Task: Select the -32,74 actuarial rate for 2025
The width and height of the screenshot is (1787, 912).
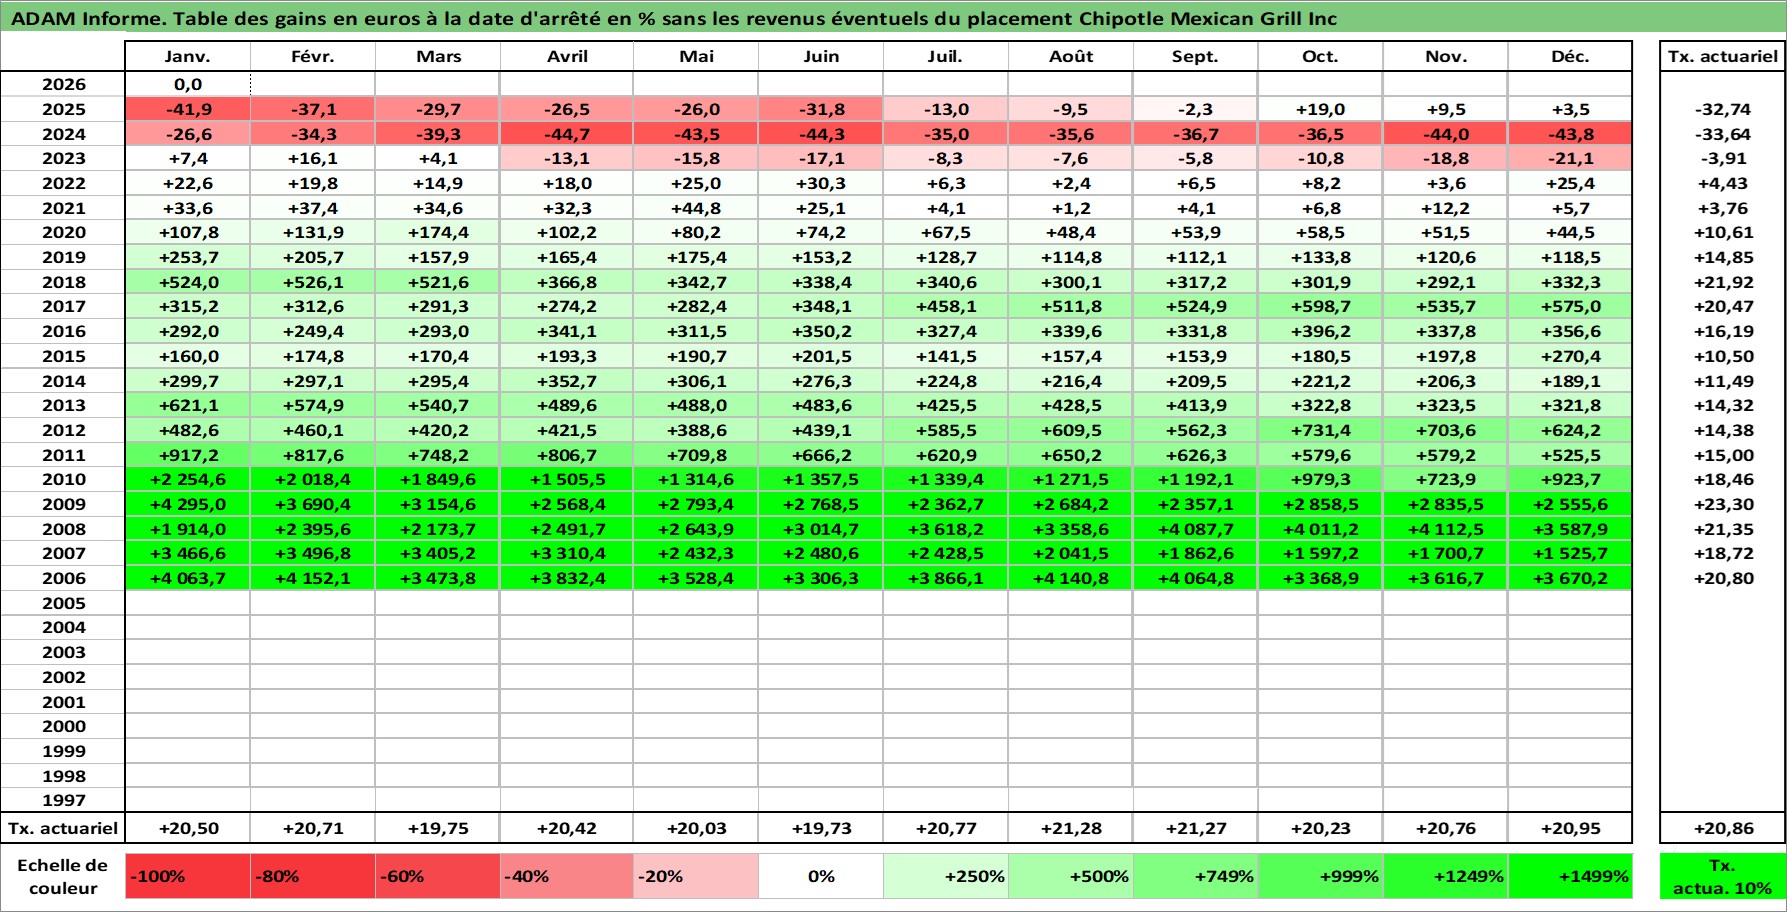Action: [1723, 110]
